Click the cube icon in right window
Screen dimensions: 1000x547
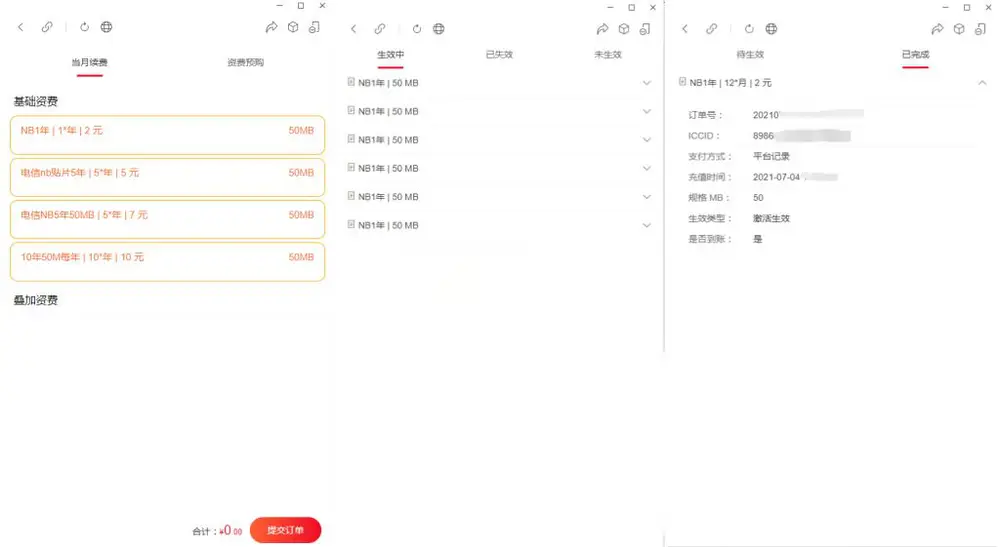point(959,29)
